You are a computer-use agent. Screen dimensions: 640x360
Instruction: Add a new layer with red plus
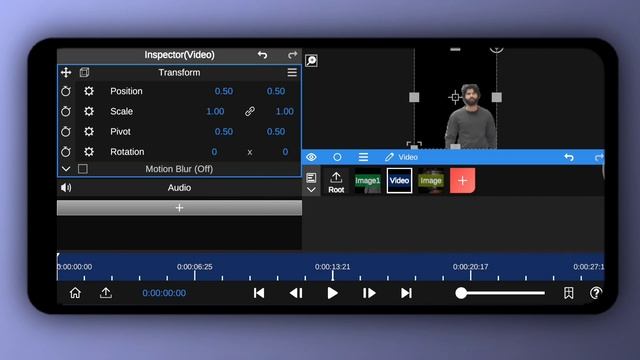[462, 180]
